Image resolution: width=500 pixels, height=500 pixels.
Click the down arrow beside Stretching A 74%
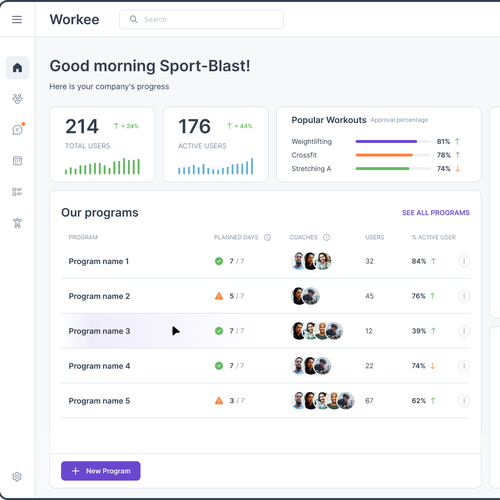click(x=458, y=169)
